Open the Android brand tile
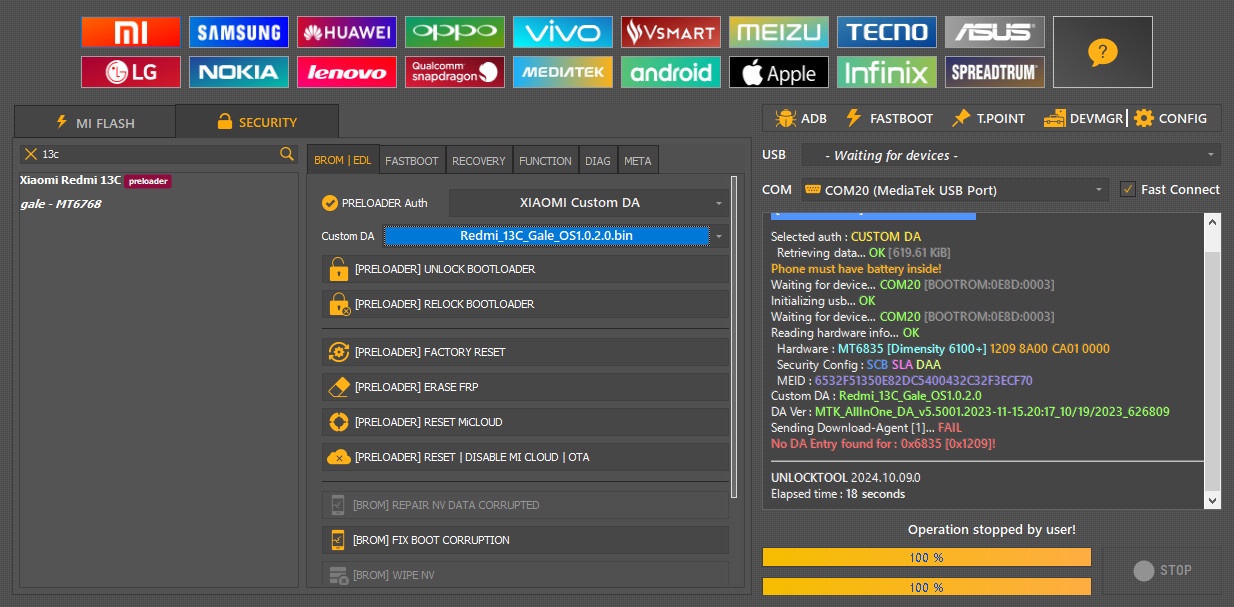Screen dimensions: 1234x607 [x=671, y=72]
